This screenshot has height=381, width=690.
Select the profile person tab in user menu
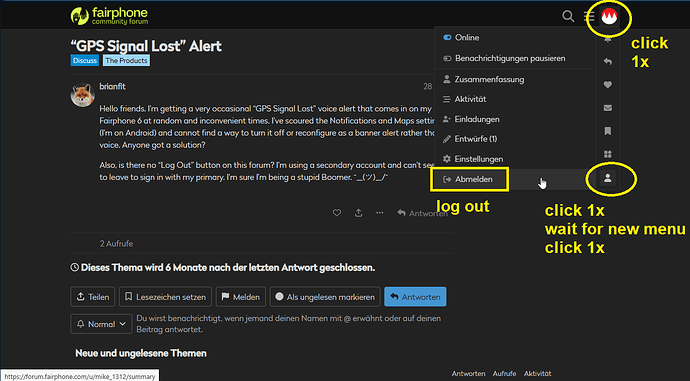[x=608, y=178]
